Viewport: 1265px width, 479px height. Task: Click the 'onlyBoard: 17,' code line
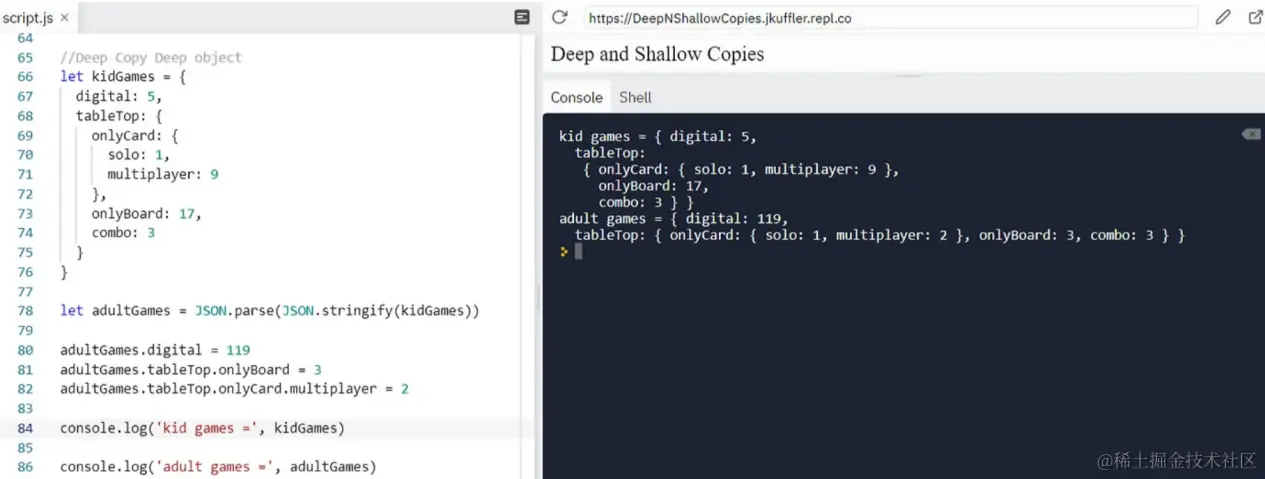coord(147,213)
